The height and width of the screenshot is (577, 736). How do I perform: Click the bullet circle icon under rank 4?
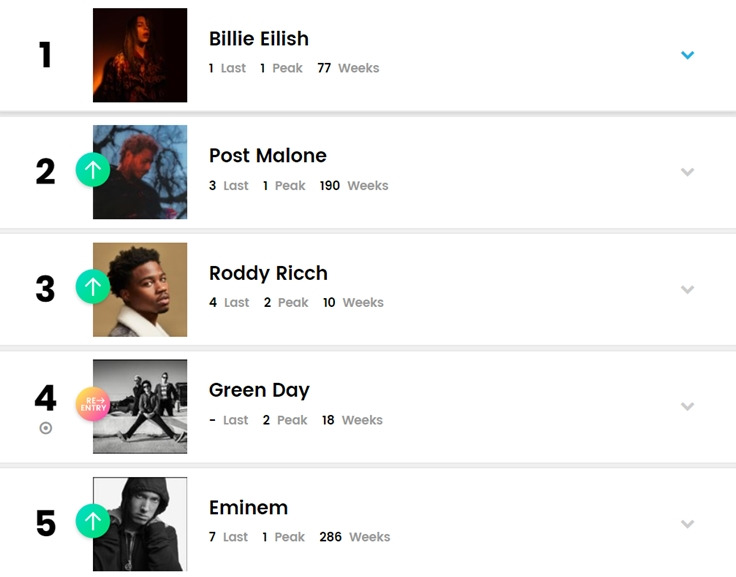pos(46,428)
